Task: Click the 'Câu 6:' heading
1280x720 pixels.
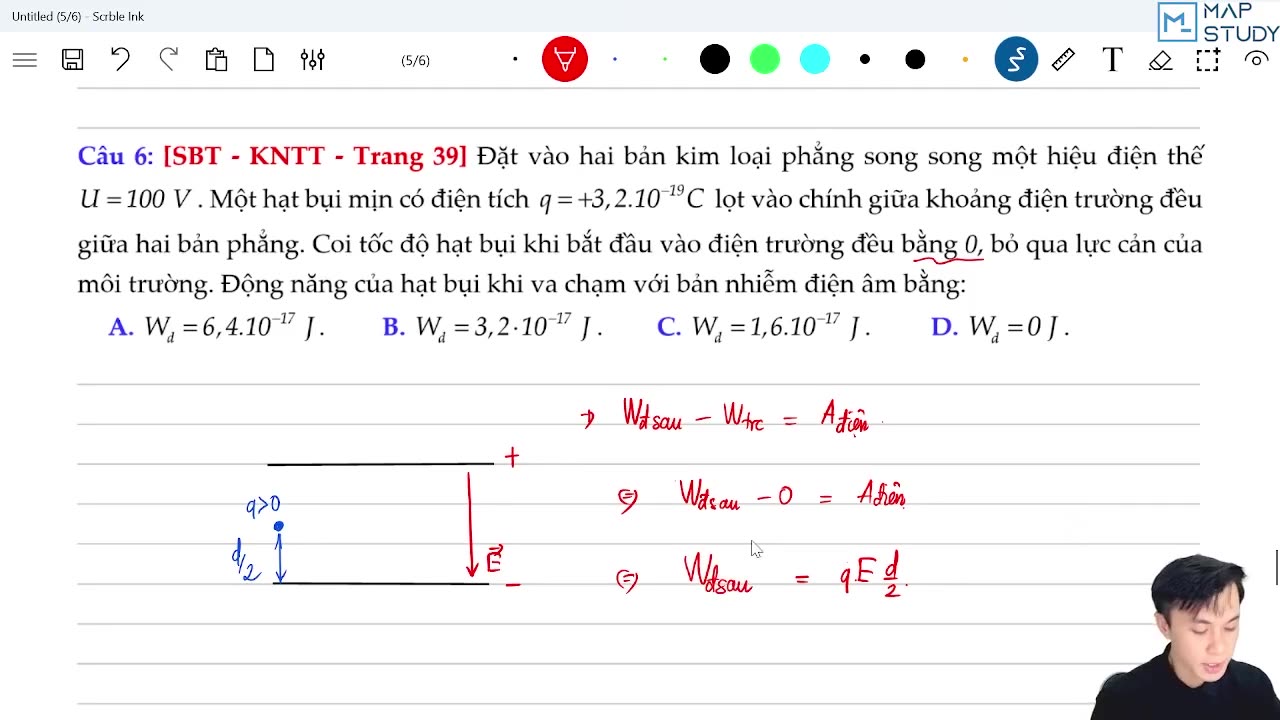Action: 116,156
